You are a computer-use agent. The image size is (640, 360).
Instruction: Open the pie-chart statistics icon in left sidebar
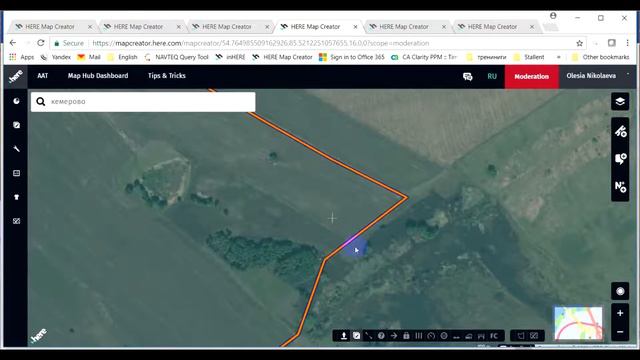[16, 101]
